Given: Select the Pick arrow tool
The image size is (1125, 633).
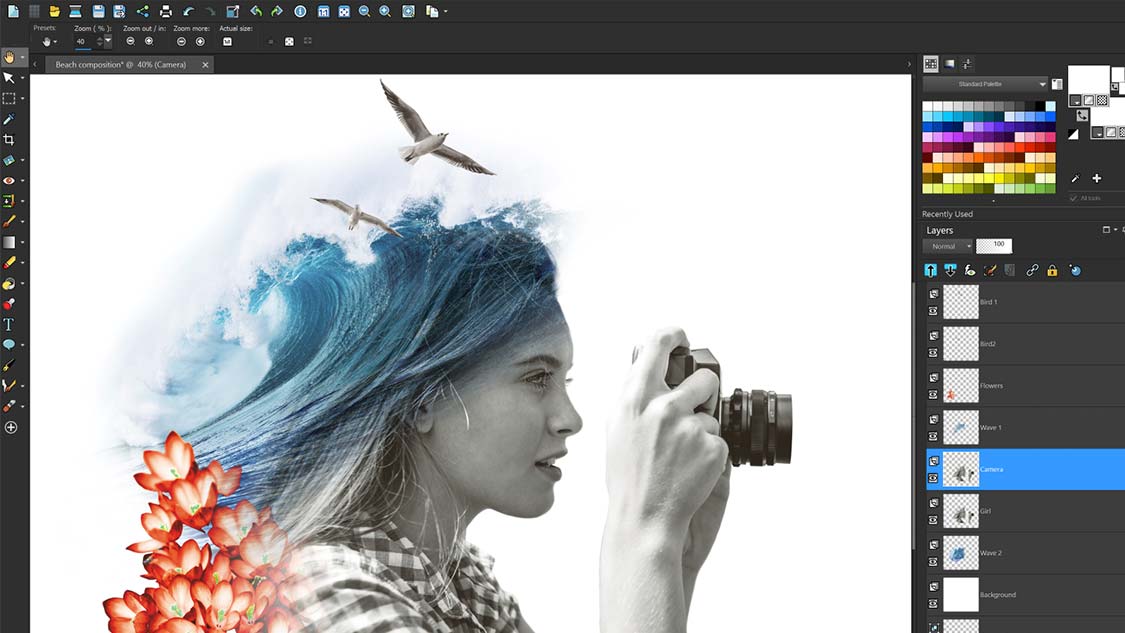Looking at the screenshot, I should click(11, 77).
